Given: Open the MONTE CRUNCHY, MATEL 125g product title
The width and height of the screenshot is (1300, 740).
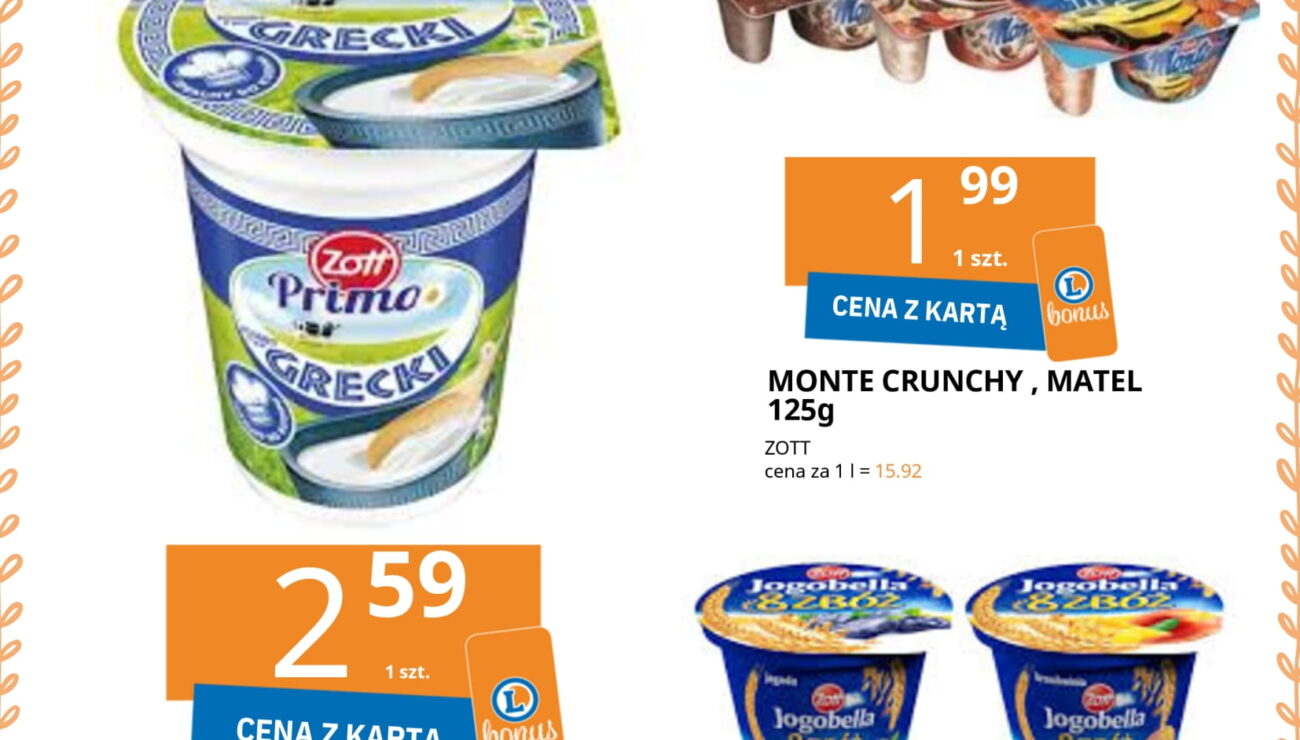Looking at the screenshot, I should coord(954,395).
